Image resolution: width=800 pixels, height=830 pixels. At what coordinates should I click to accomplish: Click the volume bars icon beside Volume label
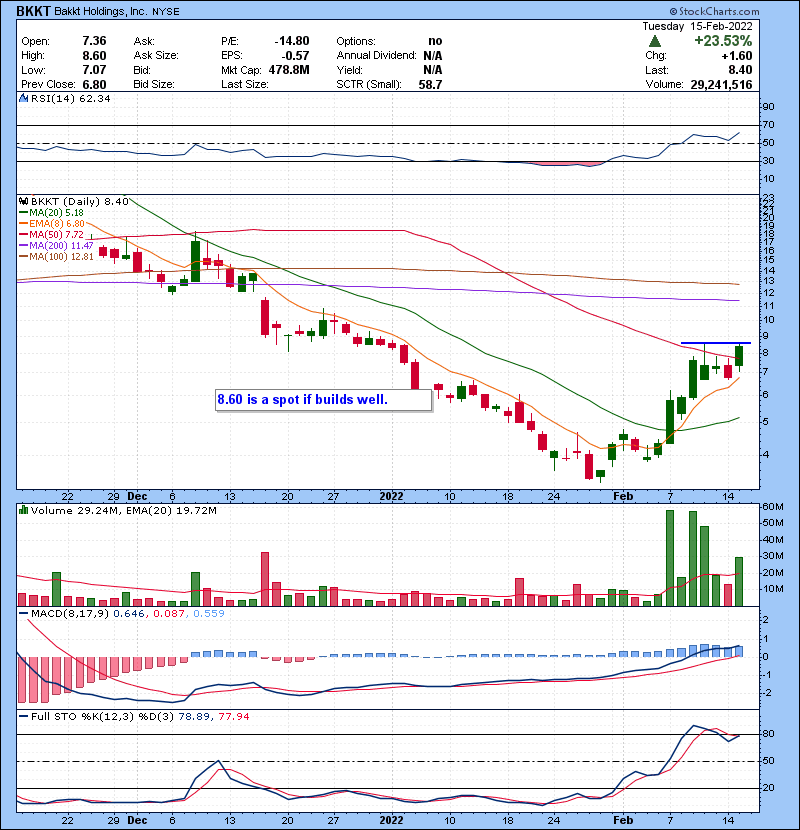(23, 510)
